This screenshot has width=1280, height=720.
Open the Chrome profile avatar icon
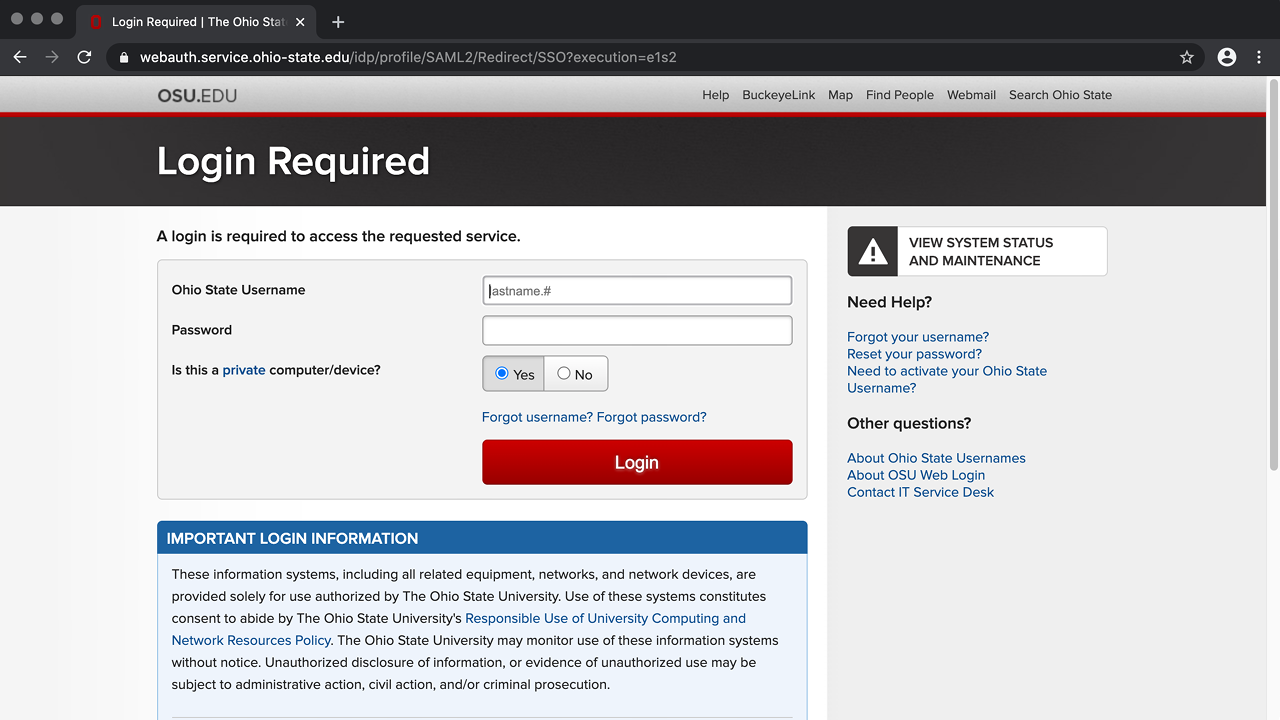click(1227, 57)
